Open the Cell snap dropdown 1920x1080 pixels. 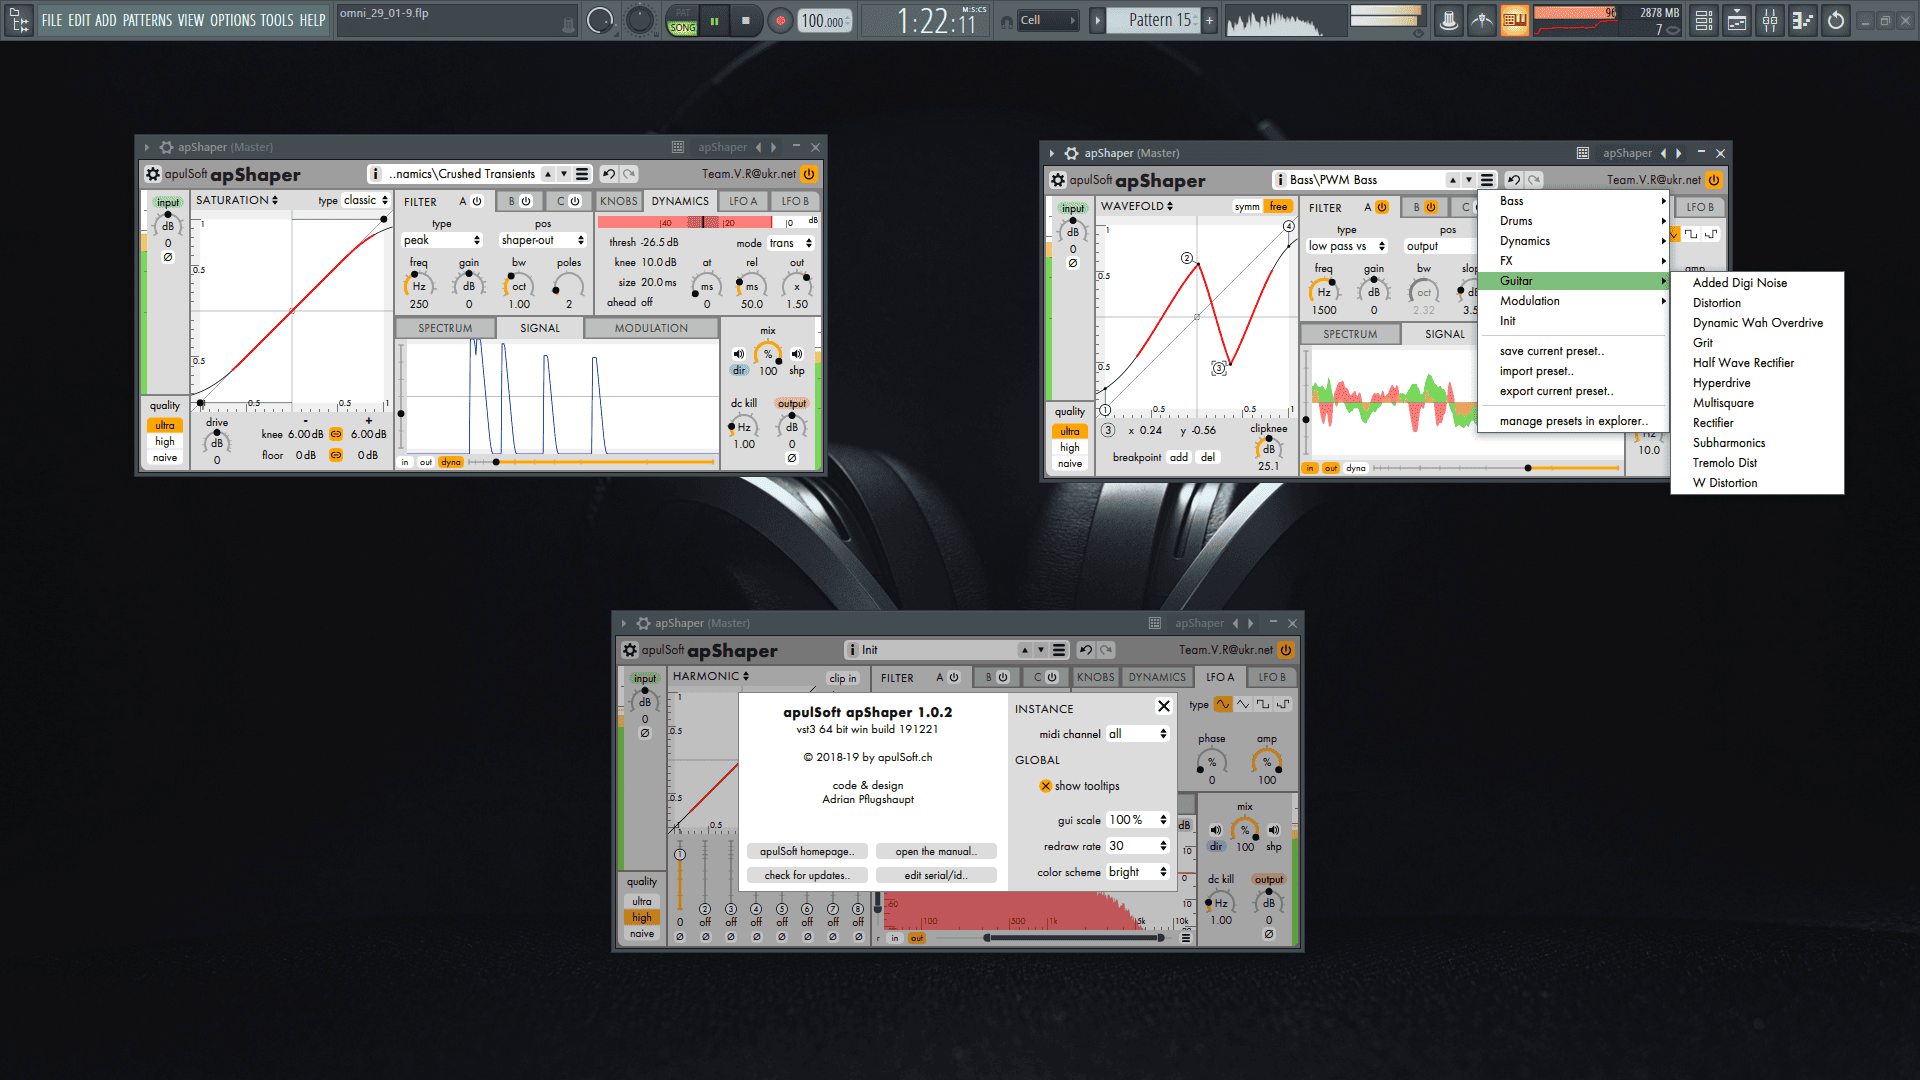pyautogui.click(x=1048, y=20)
